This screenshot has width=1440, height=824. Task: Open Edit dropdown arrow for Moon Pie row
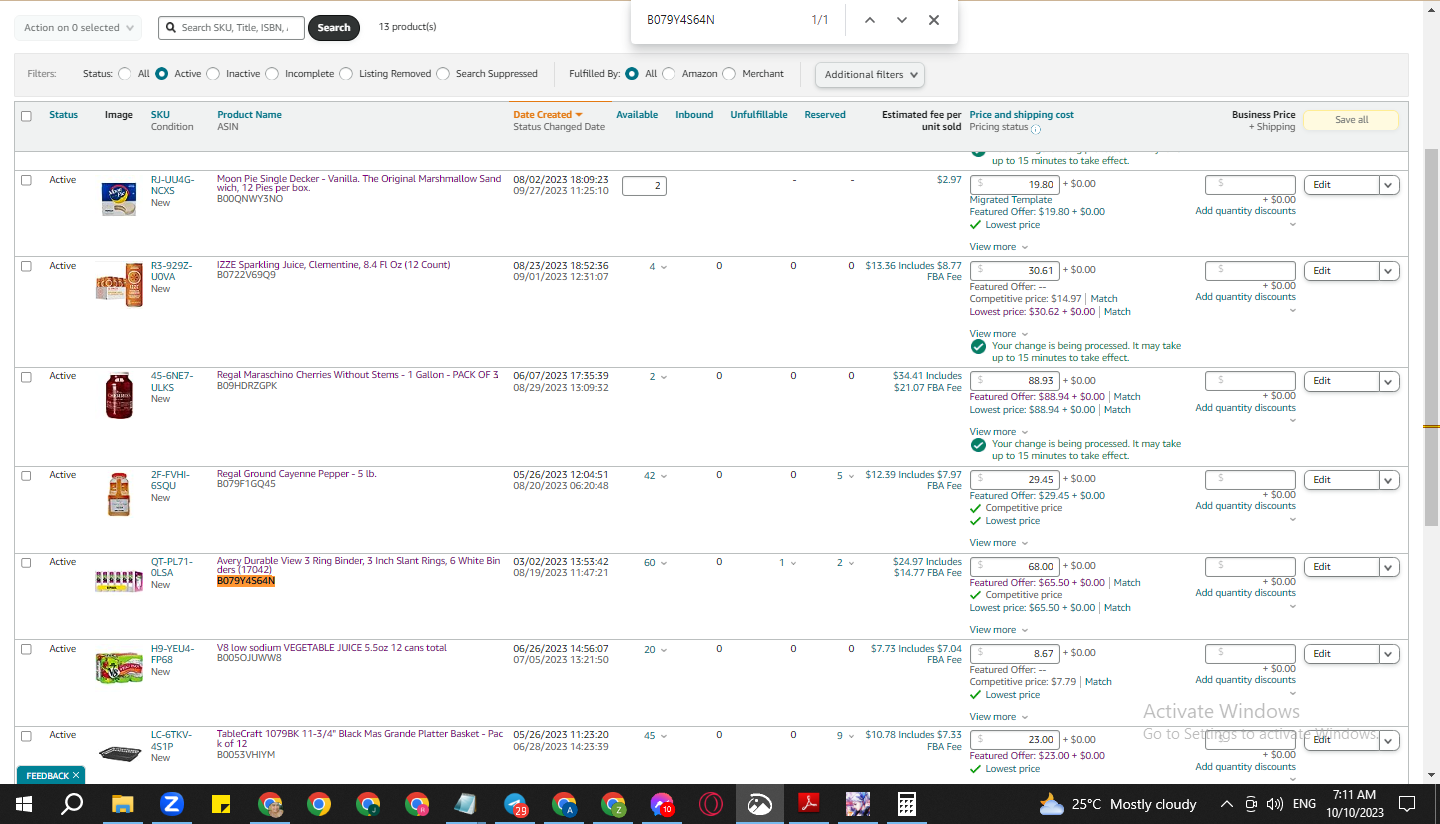pyautogui.click(x=1389, y=185)
